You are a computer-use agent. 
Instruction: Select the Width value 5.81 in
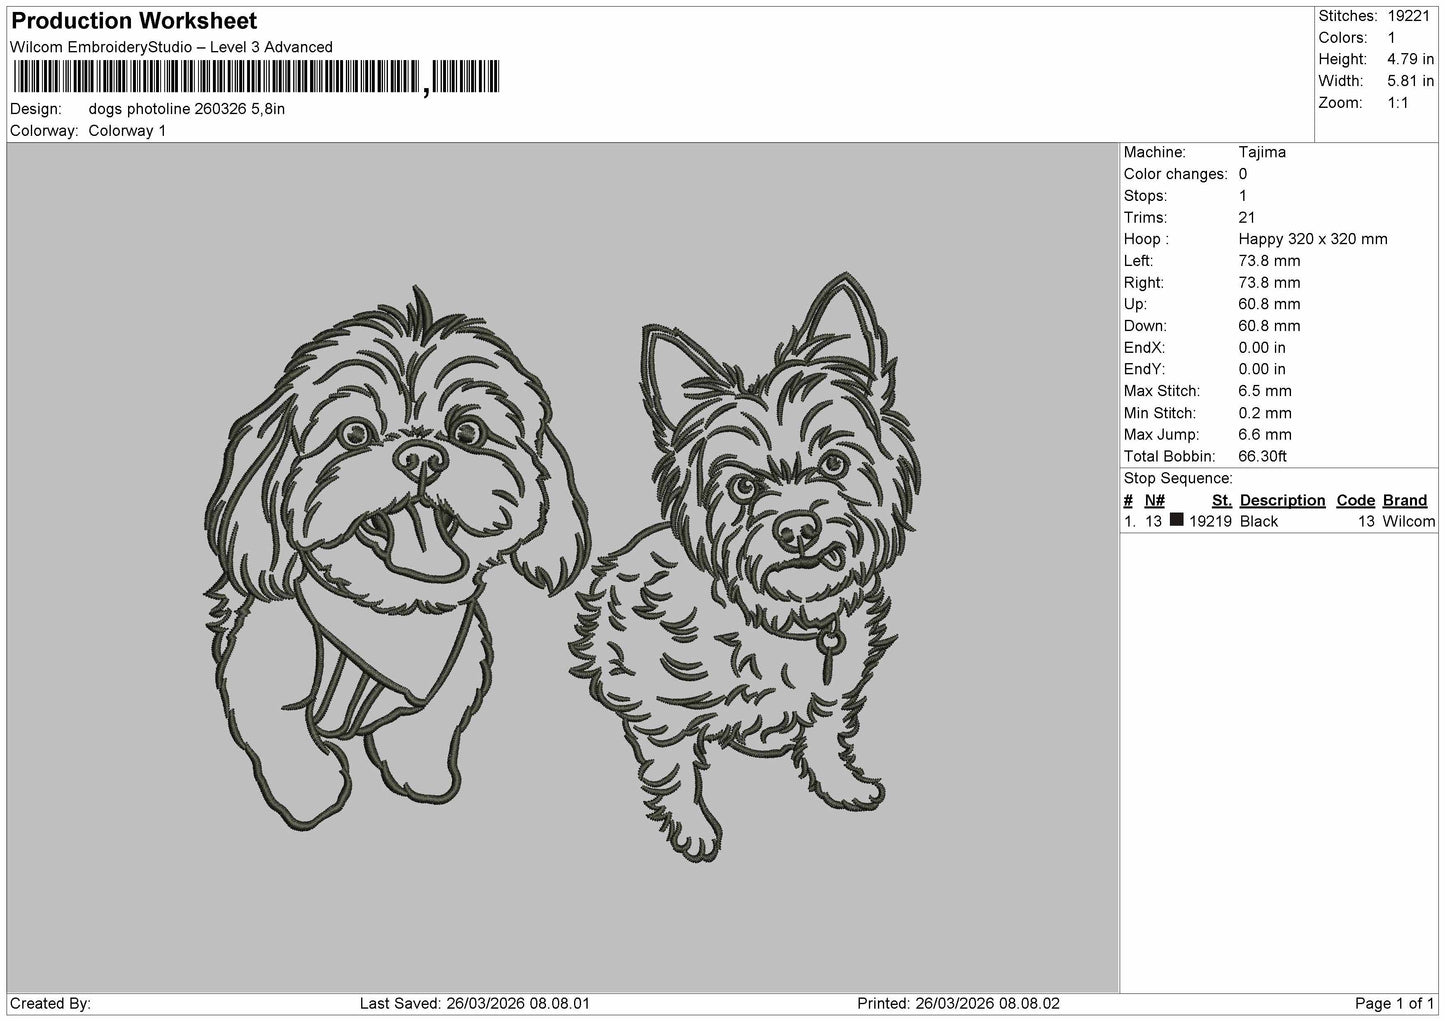tap(1411, 81)
